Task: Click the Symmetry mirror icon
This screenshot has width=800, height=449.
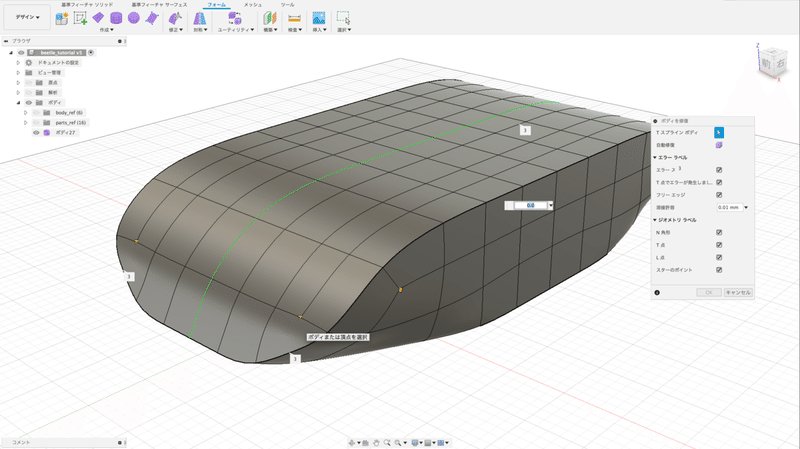Action: coord(199,18)
